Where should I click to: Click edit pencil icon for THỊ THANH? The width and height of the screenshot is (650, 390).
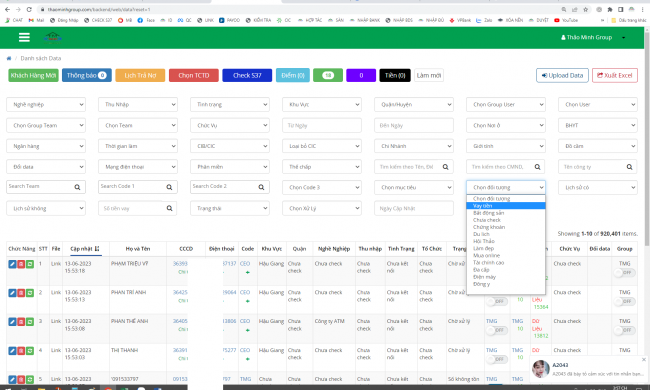pos(12,351)
